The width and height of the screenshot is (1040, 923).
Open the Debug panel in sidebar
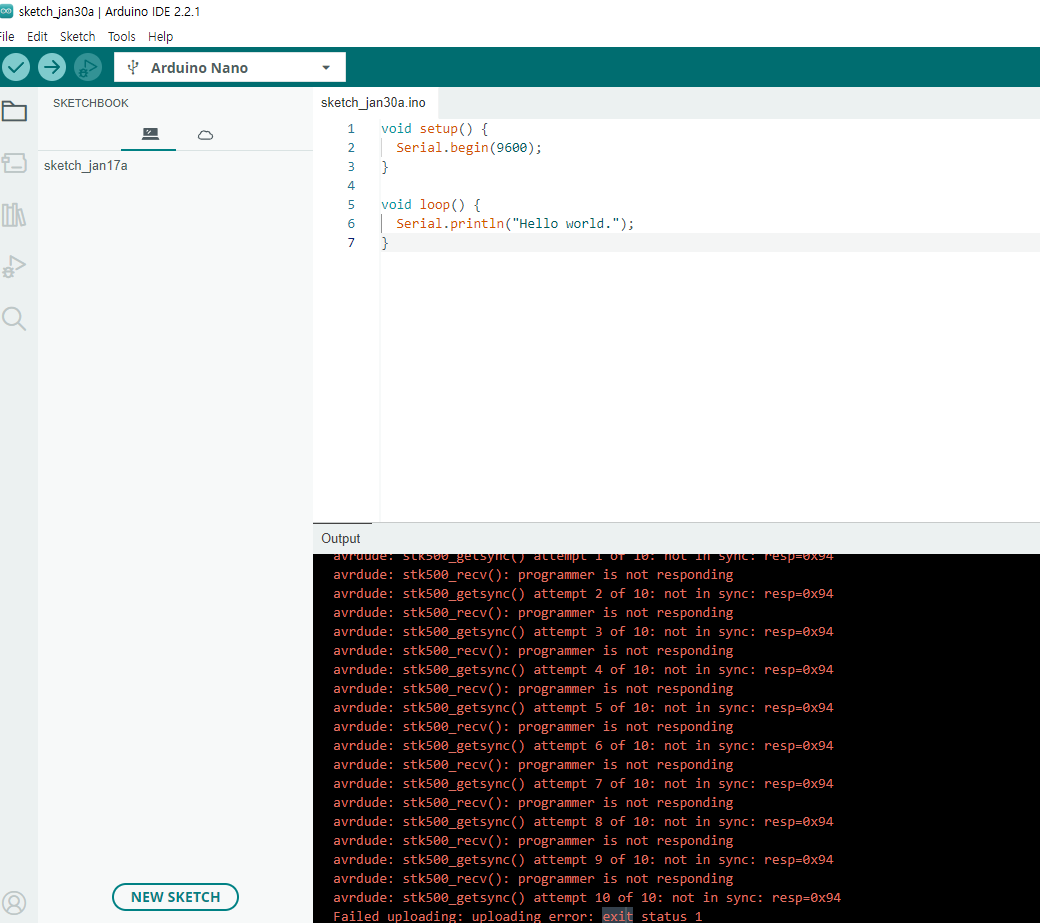point(15,267)
